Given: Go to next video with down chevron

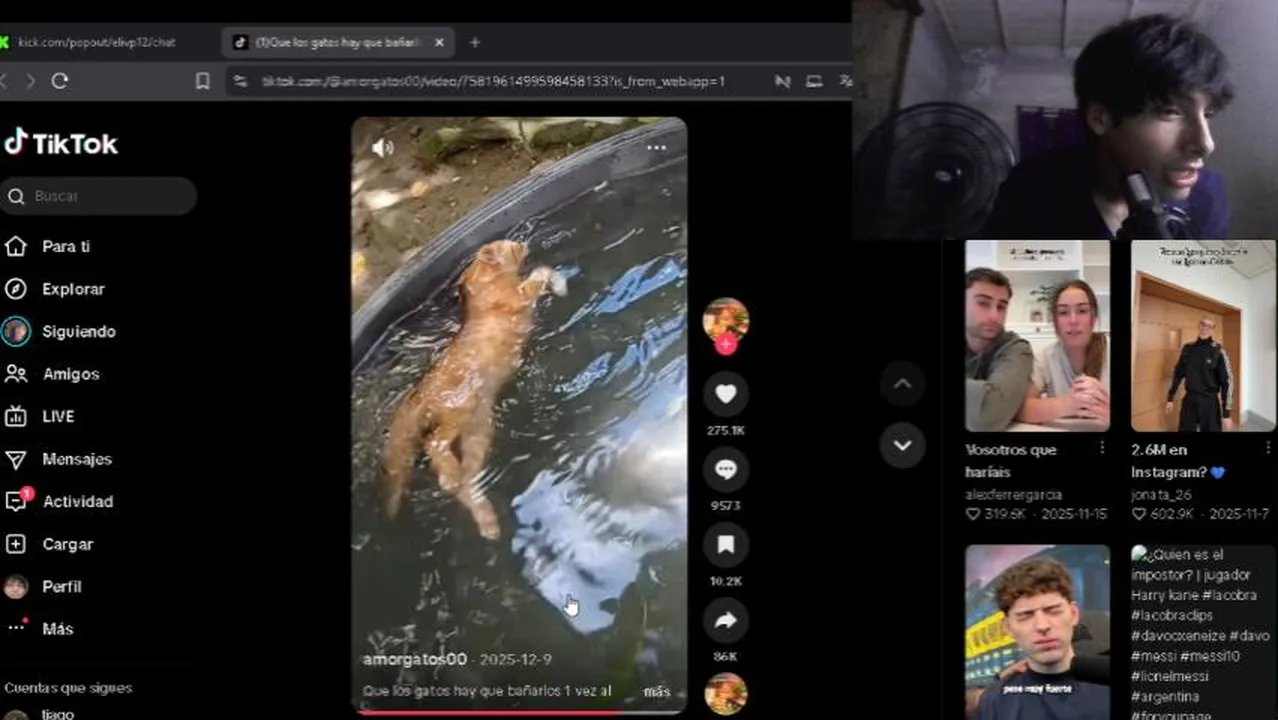Looking at the screenshot, I should 902,445.
